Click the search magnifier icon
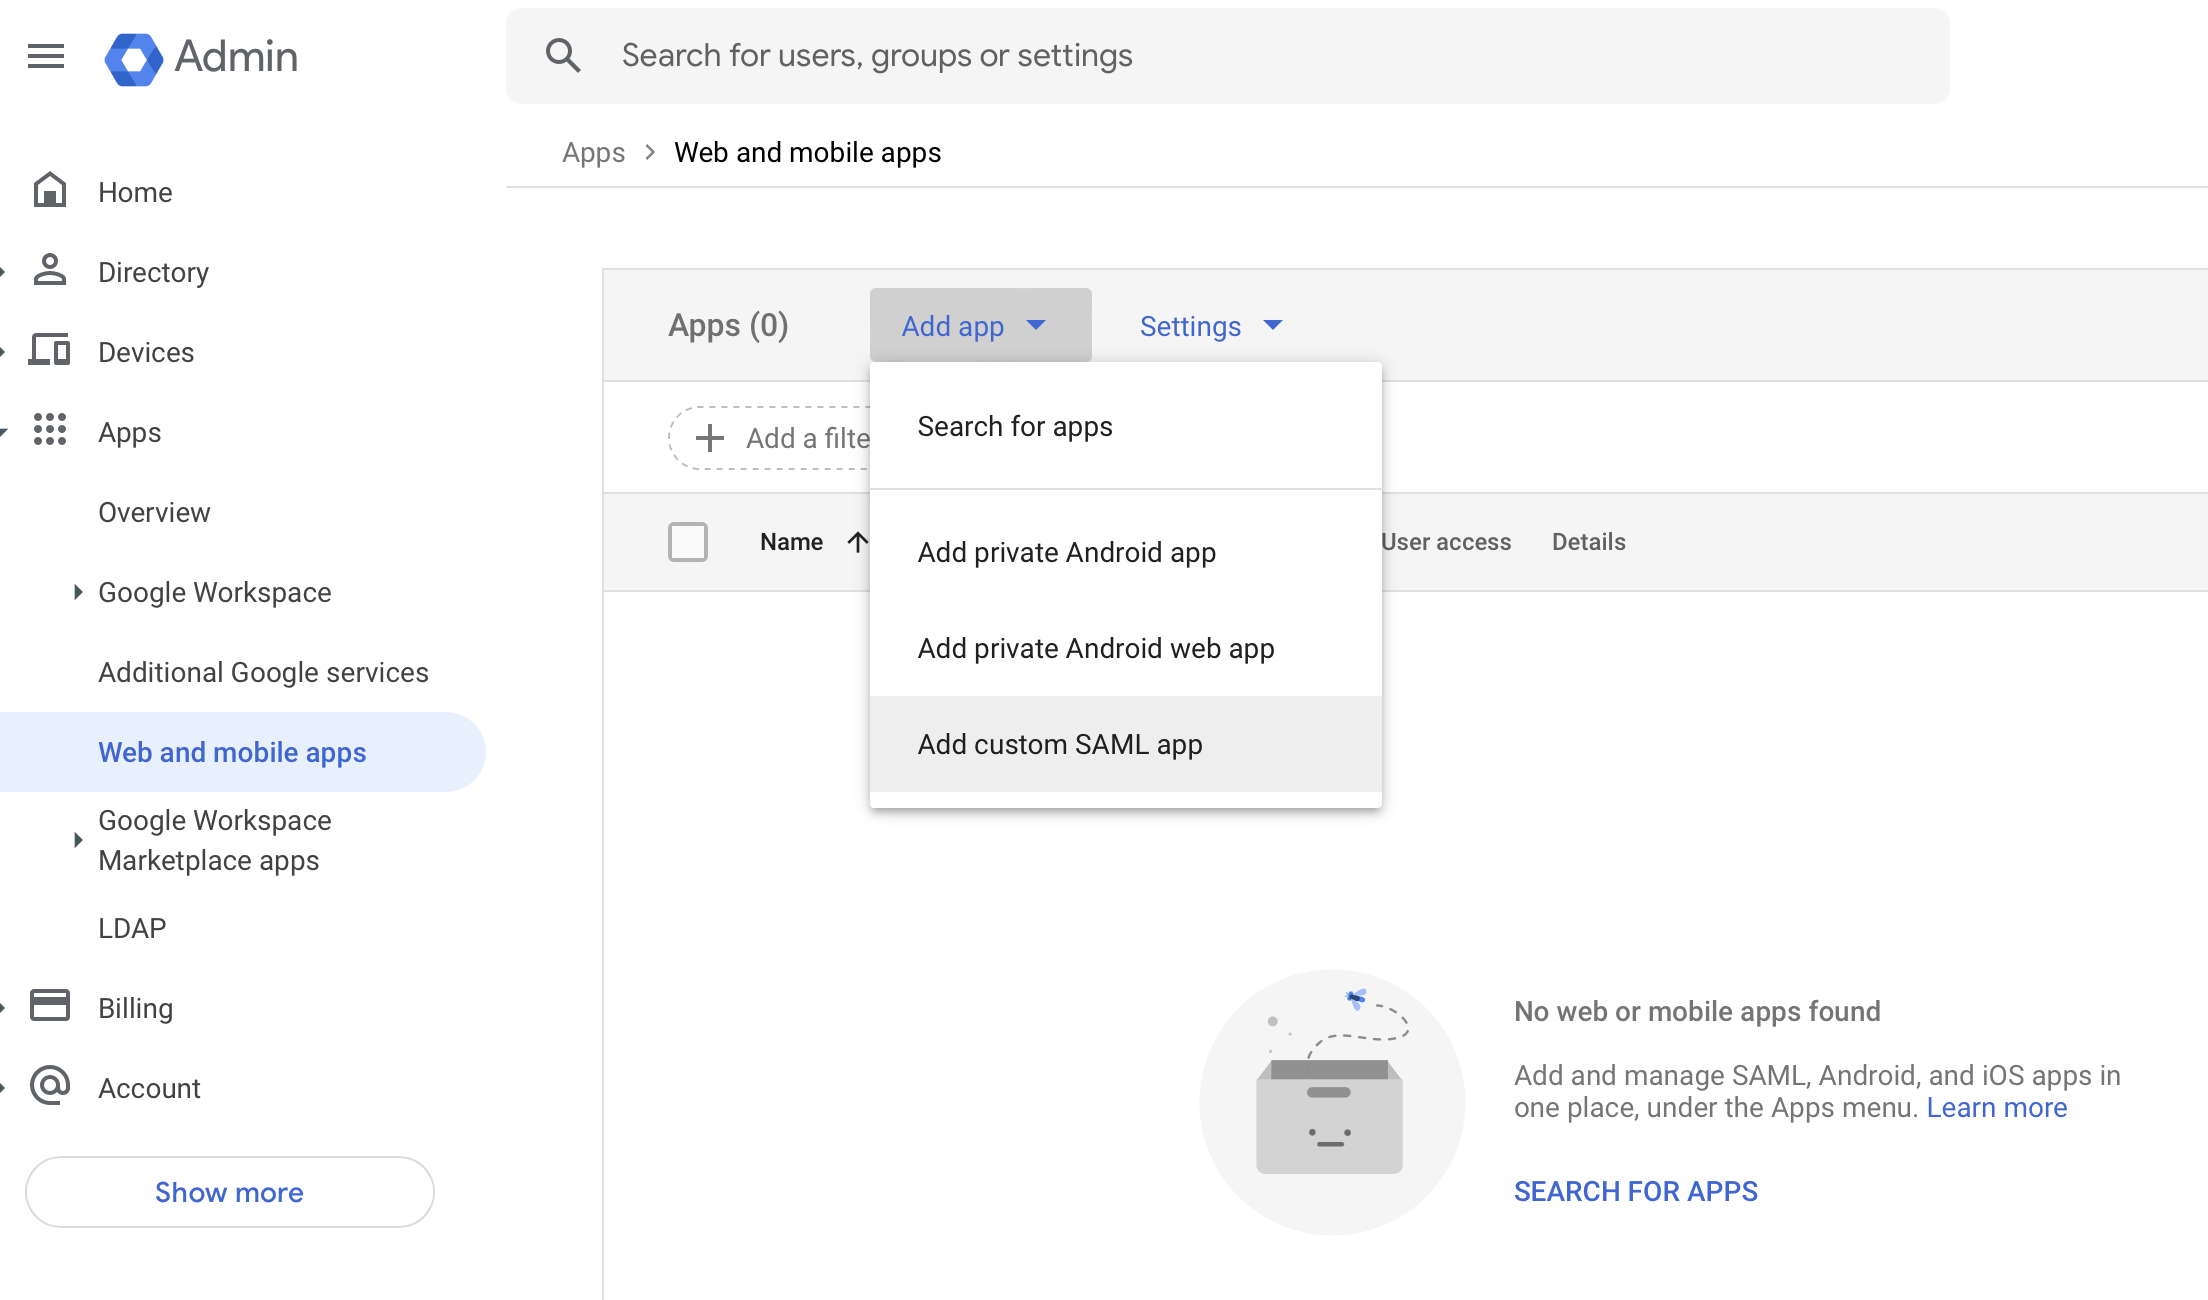The height and width of the screenshot is (1300, 2208). pos(563,55)
